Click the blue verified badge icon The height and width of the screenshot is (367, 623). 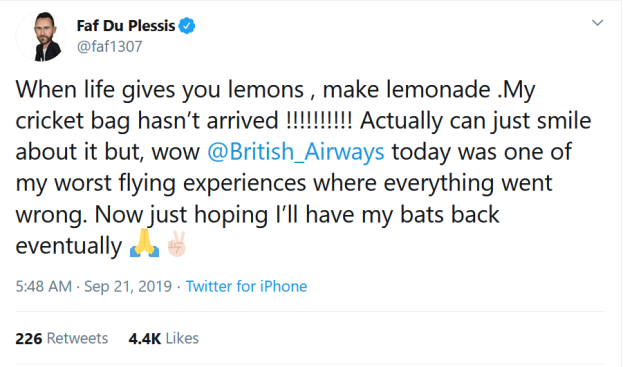pyautogui.click(x=186, y=26)
